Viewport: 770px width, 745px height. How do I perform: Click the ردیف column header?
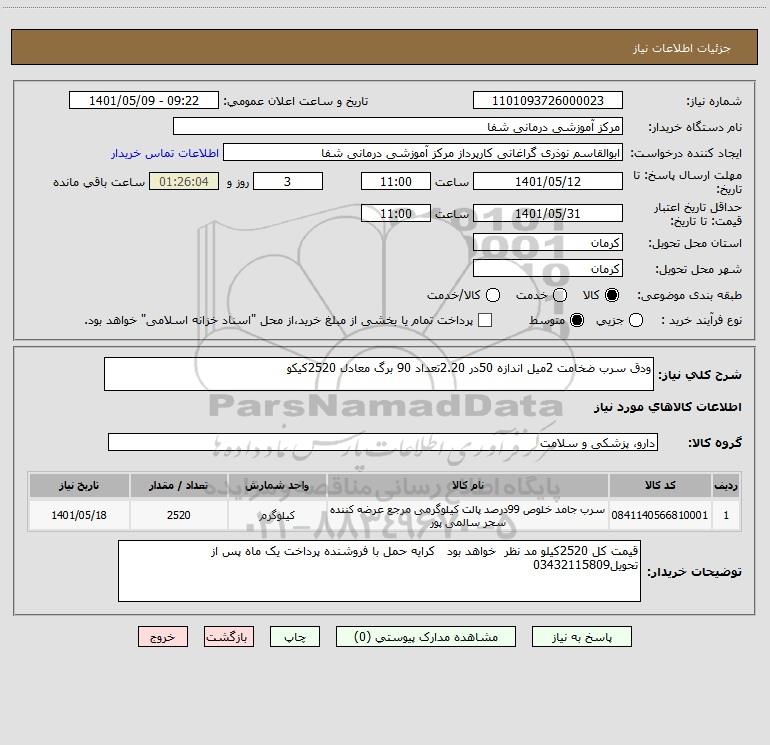(x=725, y=486)
